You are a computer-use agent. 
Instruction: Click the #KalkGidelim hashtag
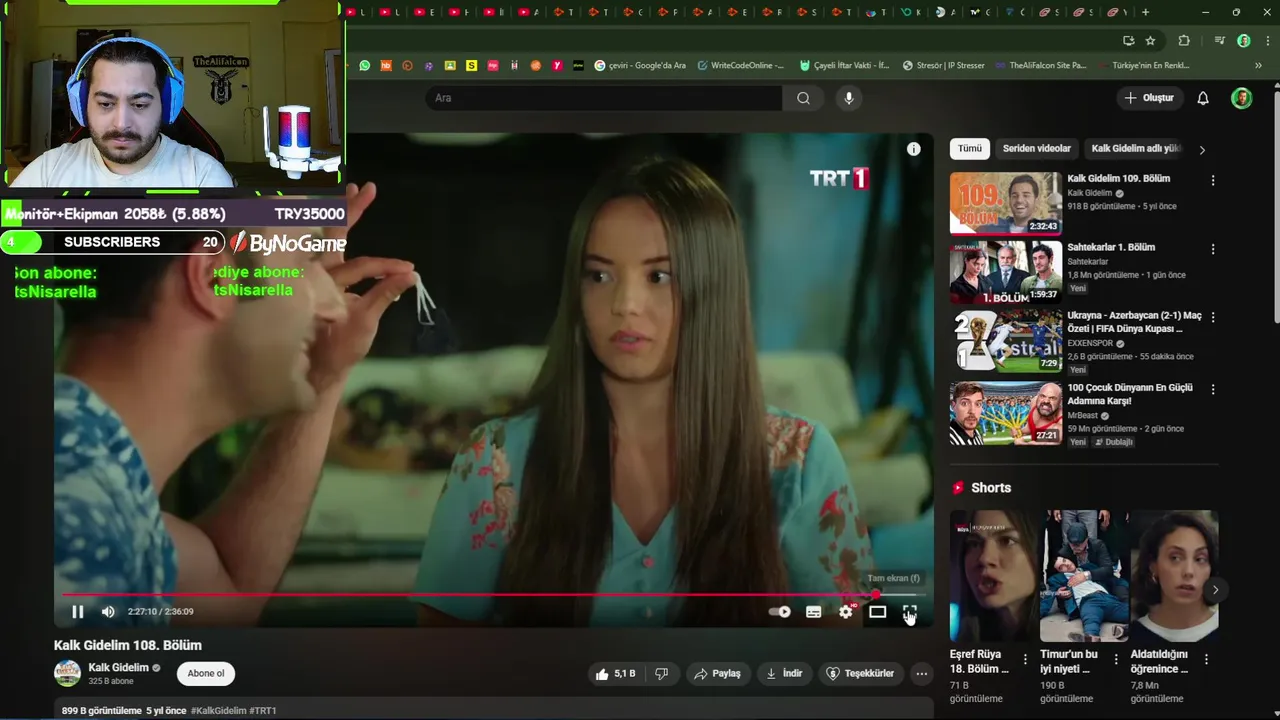(x=218, y=711)
